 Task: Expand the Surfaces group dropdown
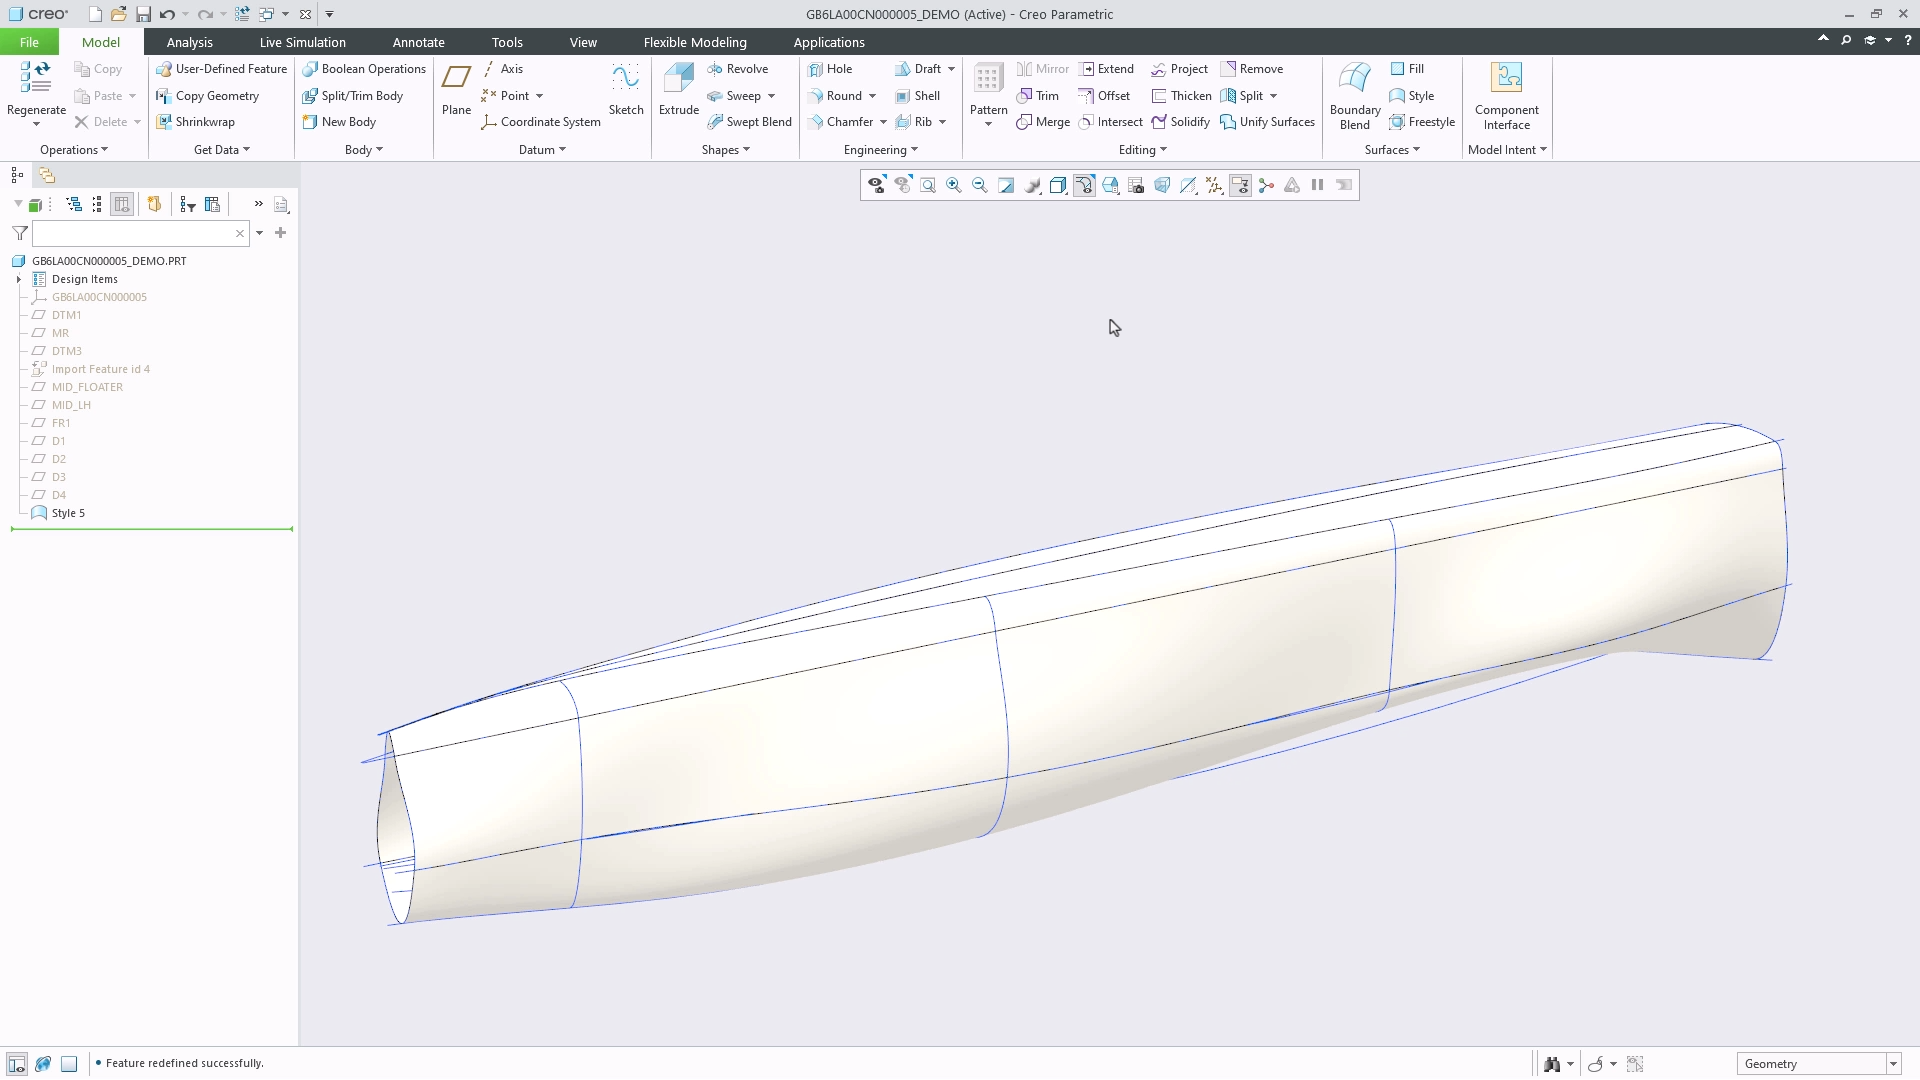[1392, 150]
